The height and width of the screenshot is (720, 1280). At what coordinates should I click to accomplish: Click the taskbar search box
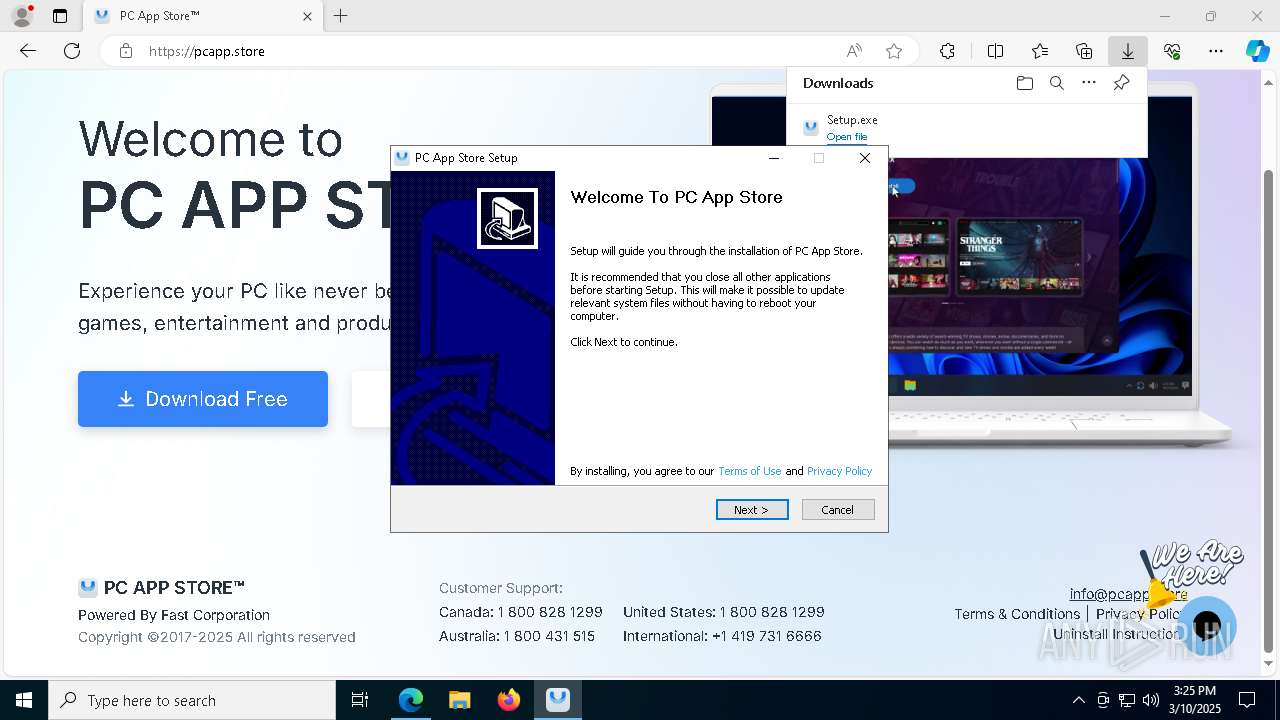click(192, 700)
